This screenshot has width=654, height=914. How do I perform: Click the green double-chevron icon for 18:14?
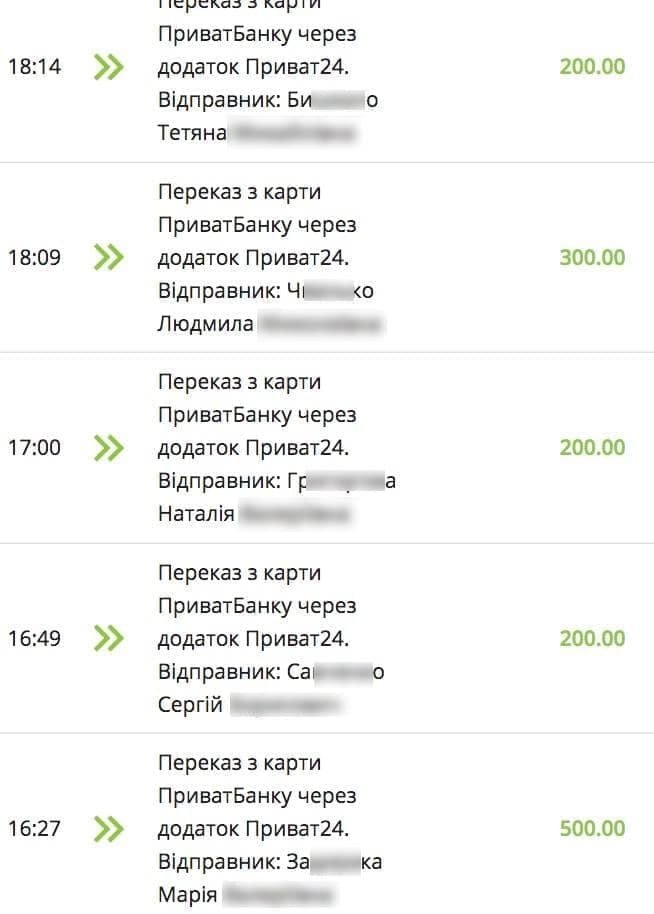(109, 67)
